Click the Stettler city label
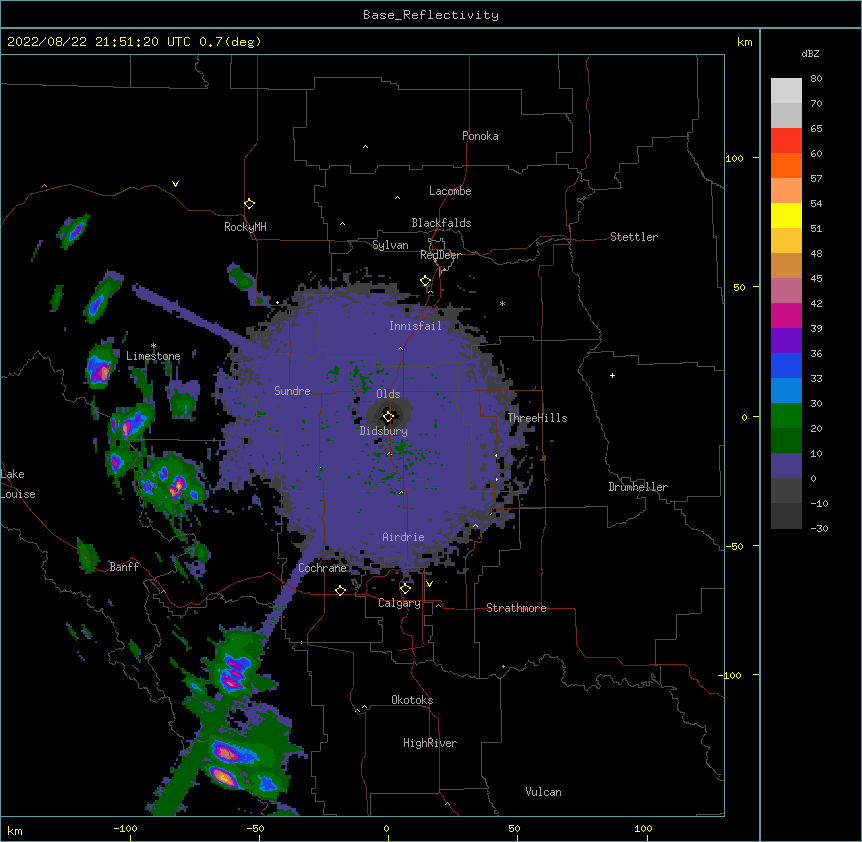This screenshot has height=842, width=862. [634, 237]
